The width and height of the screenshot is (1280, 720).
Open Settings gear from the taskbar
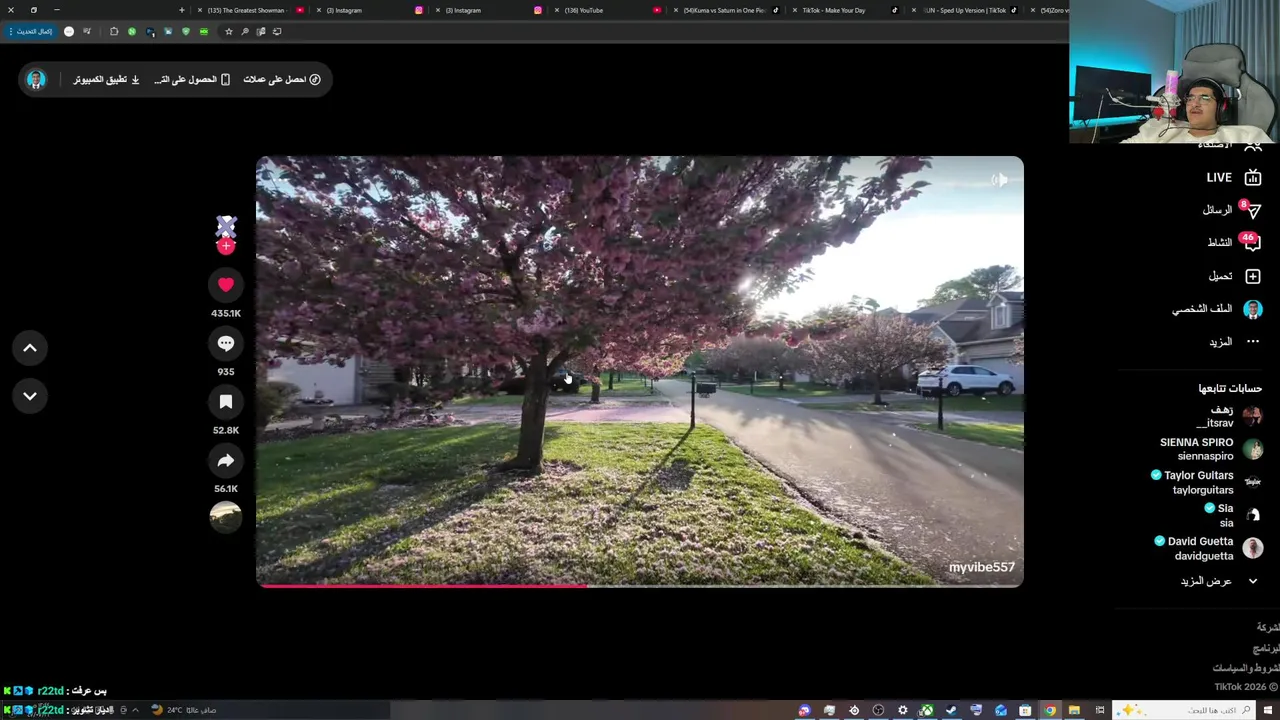point(902,710)
